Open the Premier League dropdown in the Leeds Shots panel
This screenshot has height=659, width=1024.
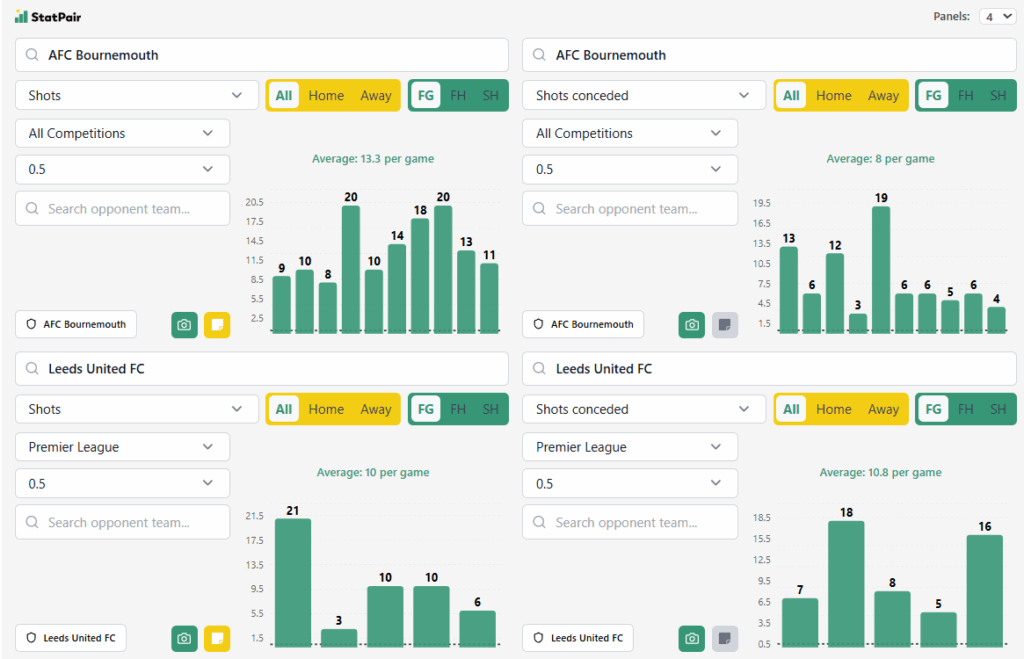click(x=122, y=447)
